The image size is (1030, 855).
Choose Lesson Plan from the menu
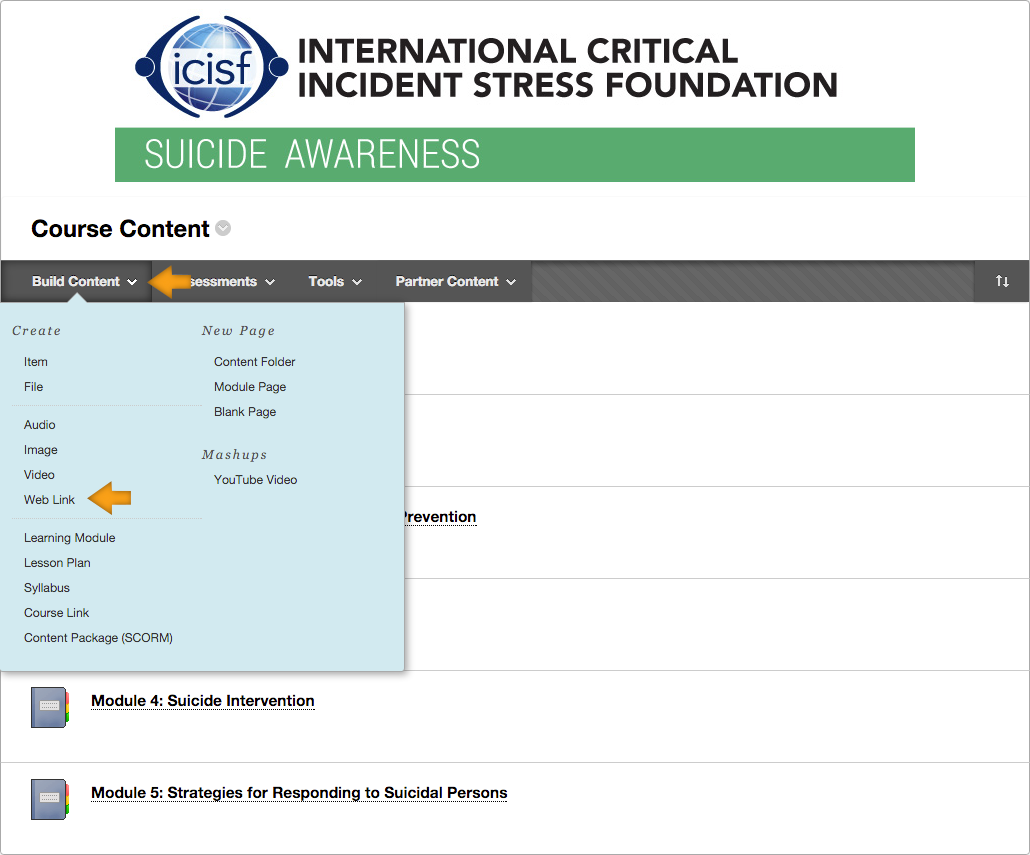tap(57, 563)
